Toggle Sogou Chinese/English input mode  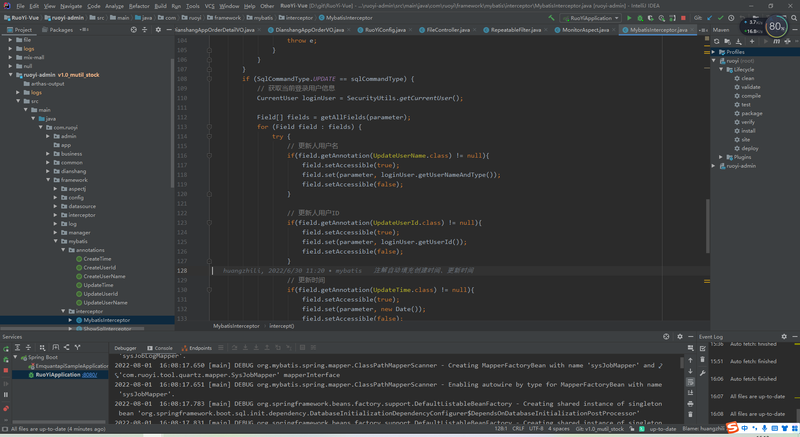(745, 428)
